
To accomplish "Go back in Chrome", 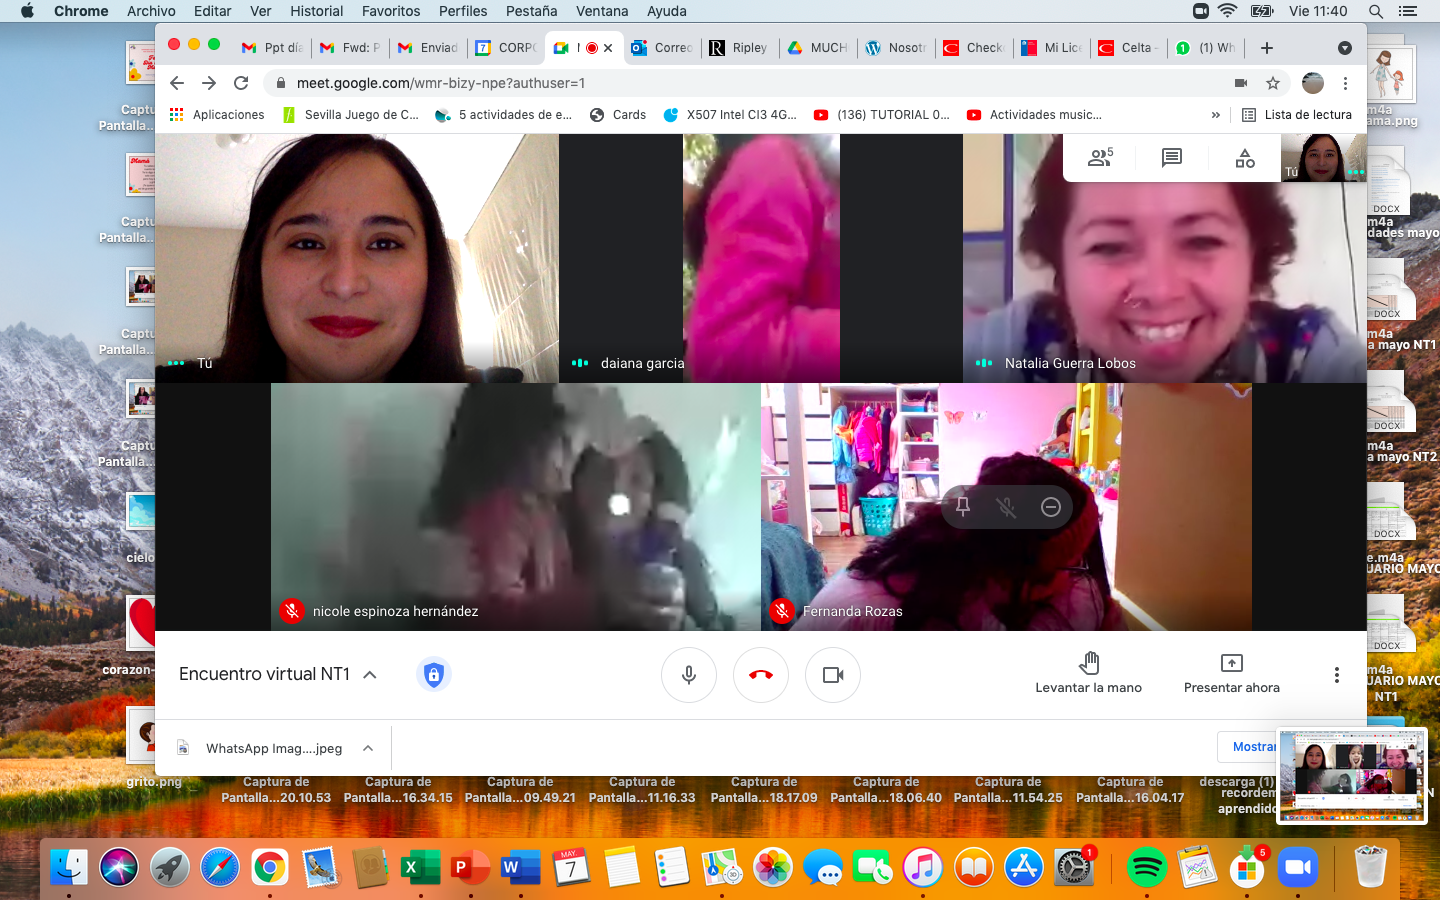I will tap(177, 83).
